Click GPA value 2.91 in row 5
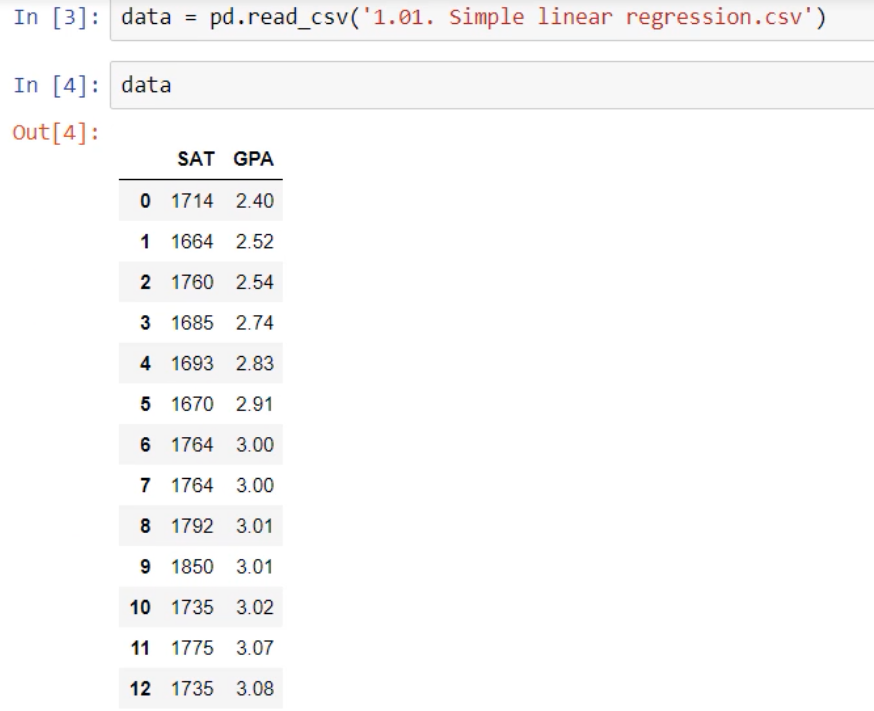This screenshot has width=874, height=711. click(255, 407)
